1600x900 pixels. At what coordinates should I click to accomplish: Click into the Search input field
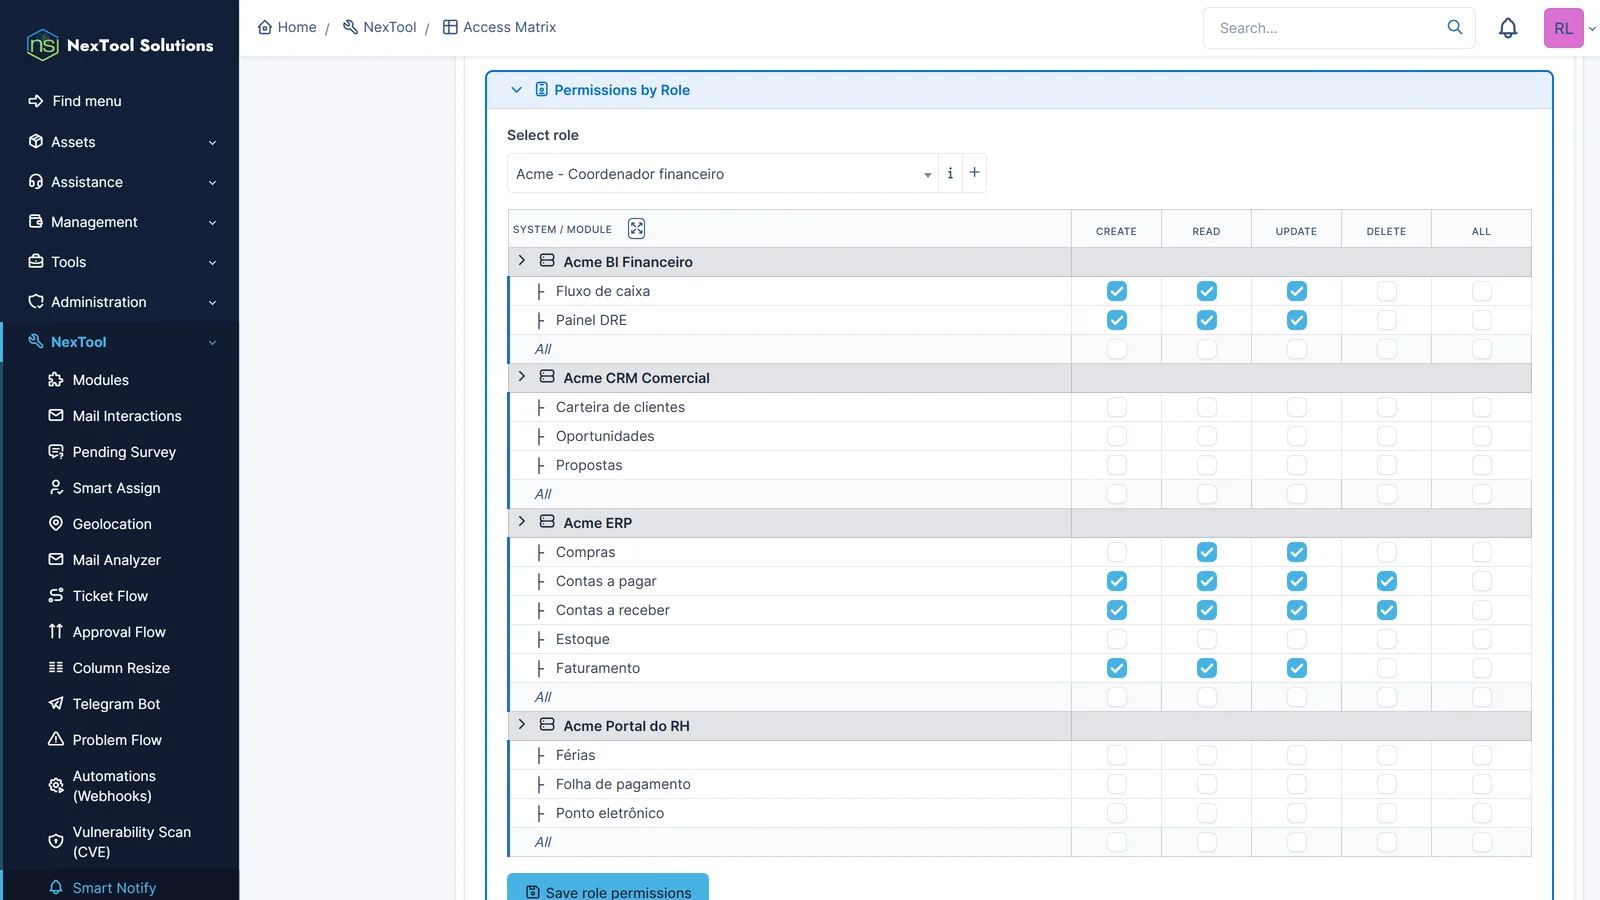(x=1325, y=28)
